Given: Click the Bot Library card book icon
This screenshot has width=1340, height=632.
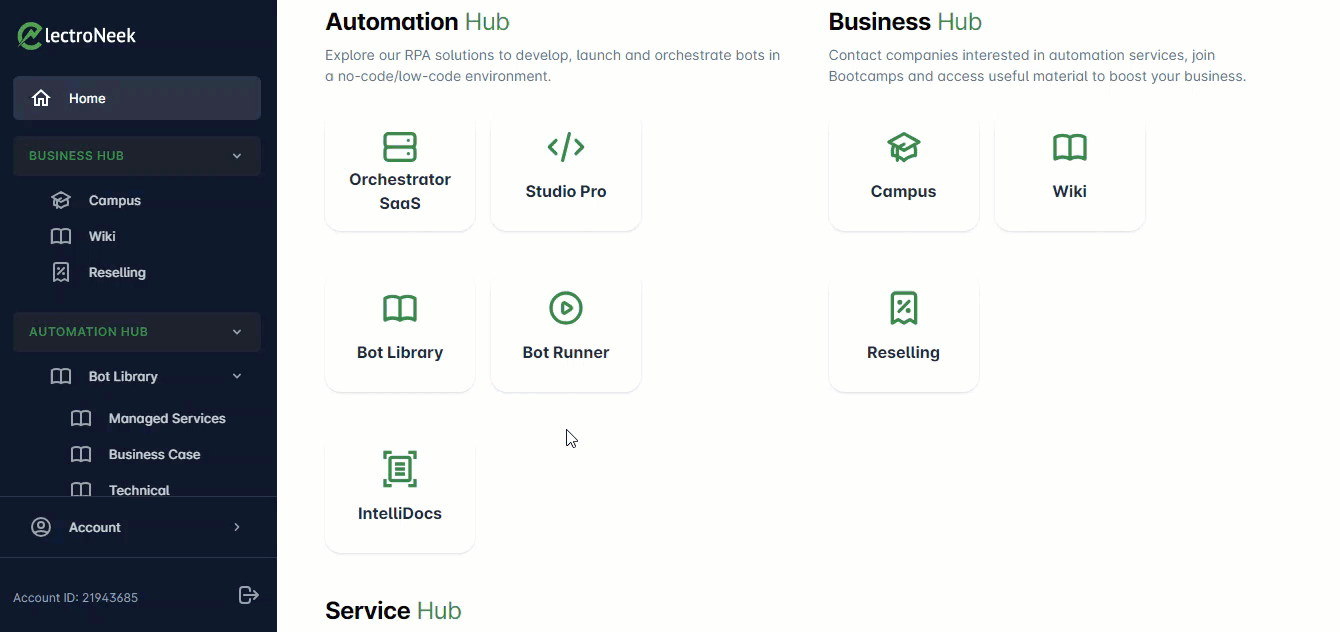Looking at the screenshot, I should (x=400, y=308).
